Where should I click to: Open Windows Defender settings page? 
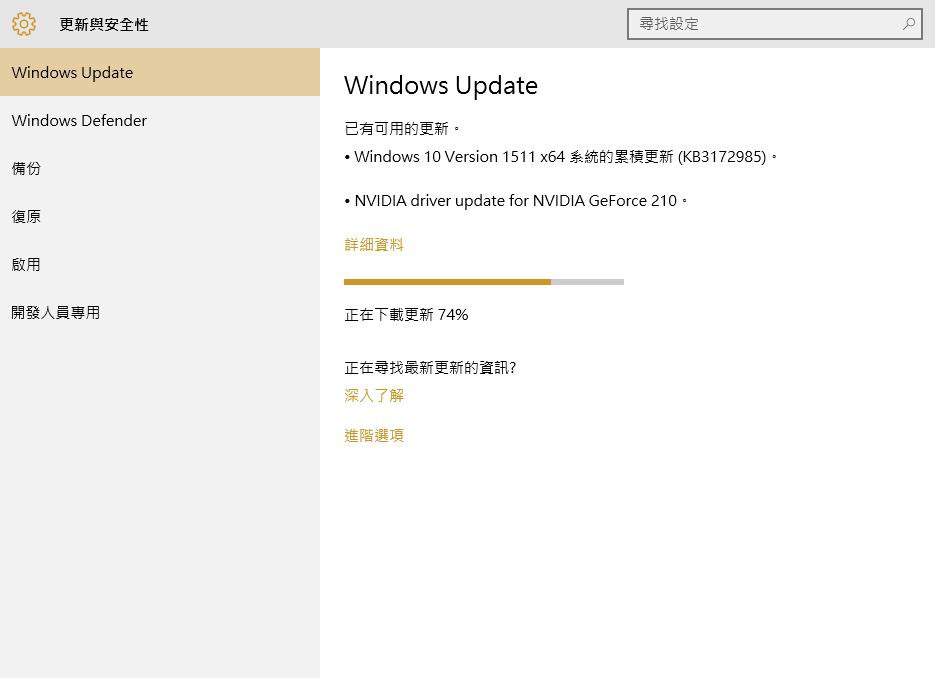pos(79,120)
